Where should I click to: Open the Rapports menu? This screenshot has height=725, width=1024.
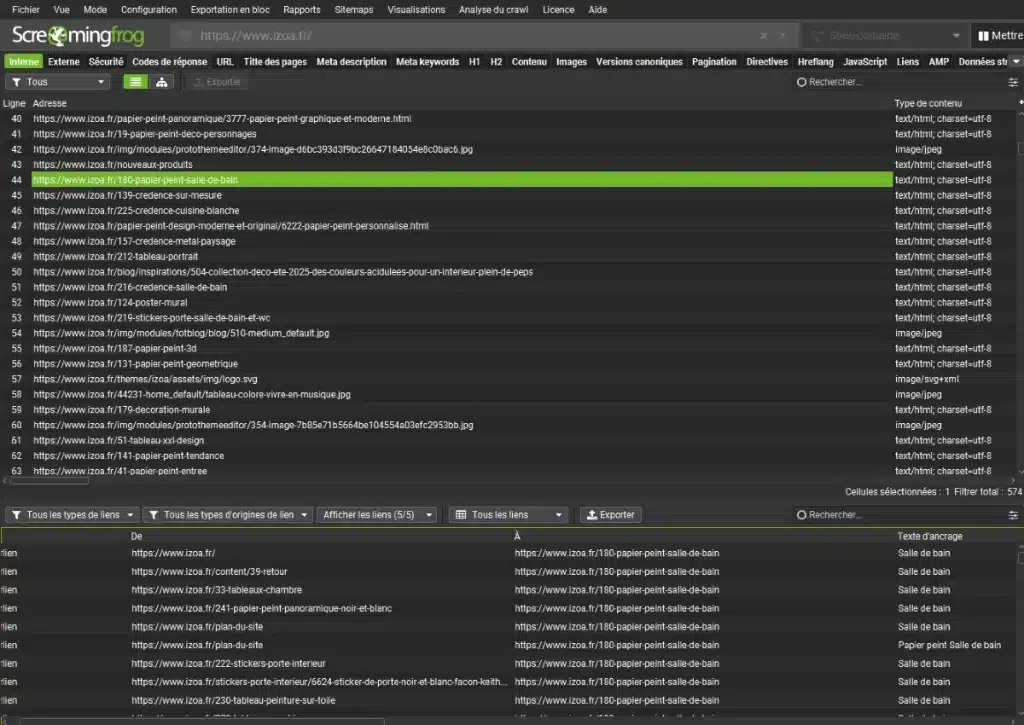pos(302,9)
